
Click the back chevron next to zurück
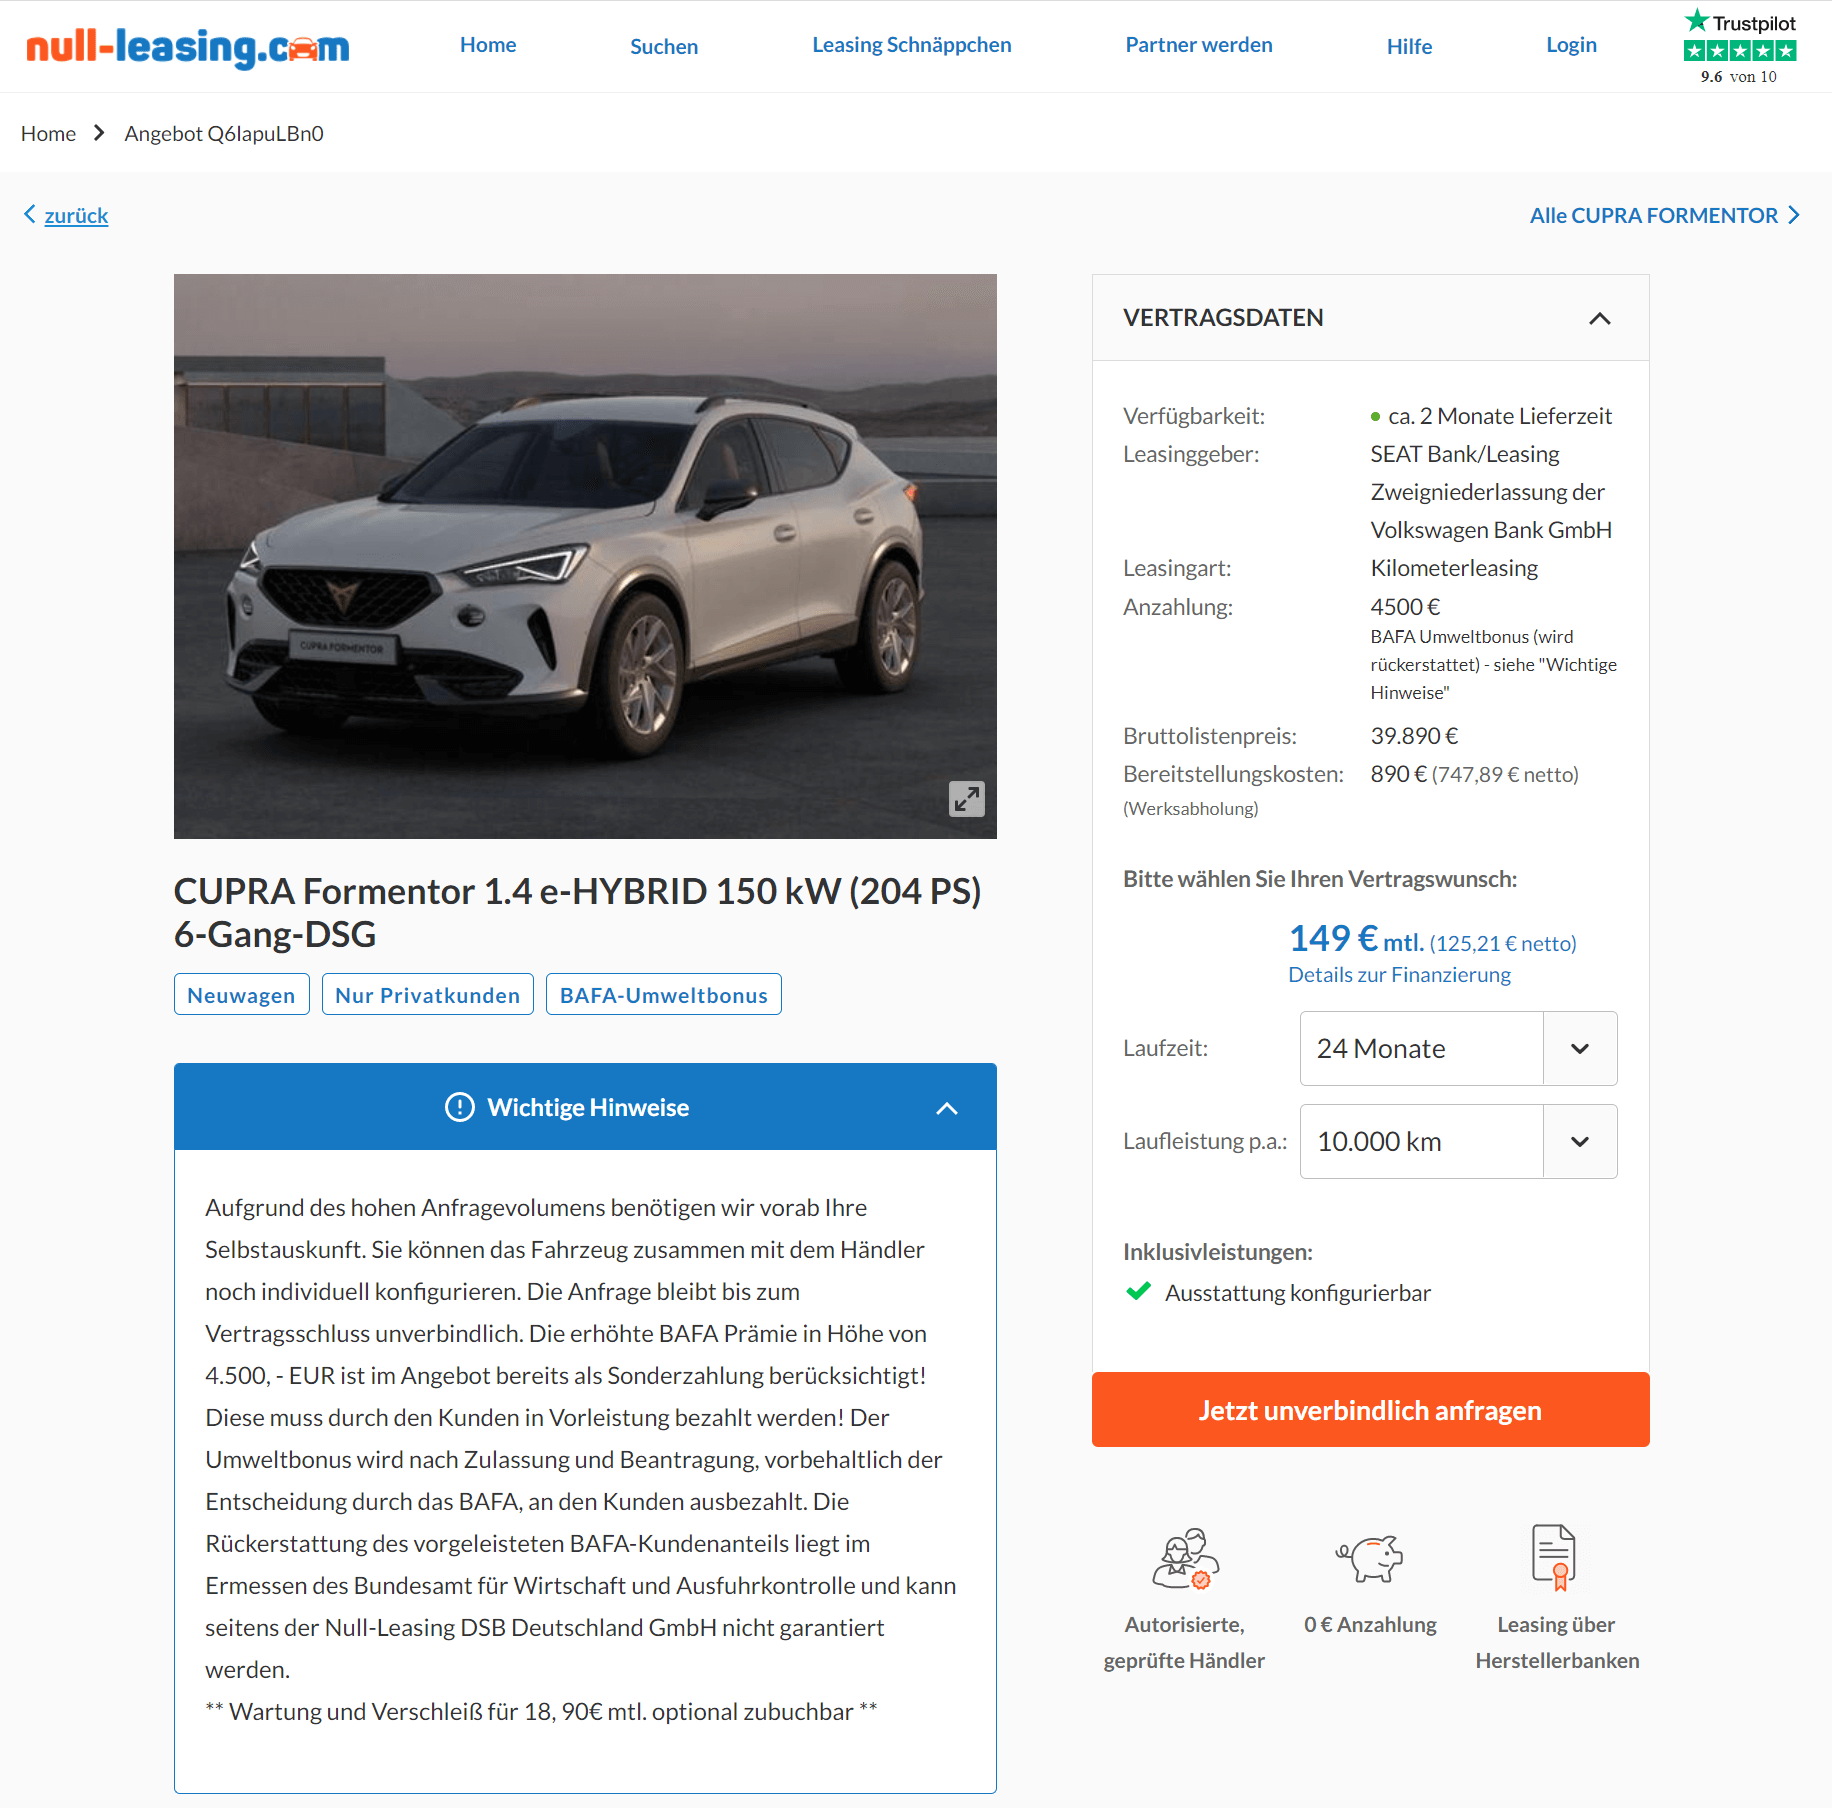point(30,214)
